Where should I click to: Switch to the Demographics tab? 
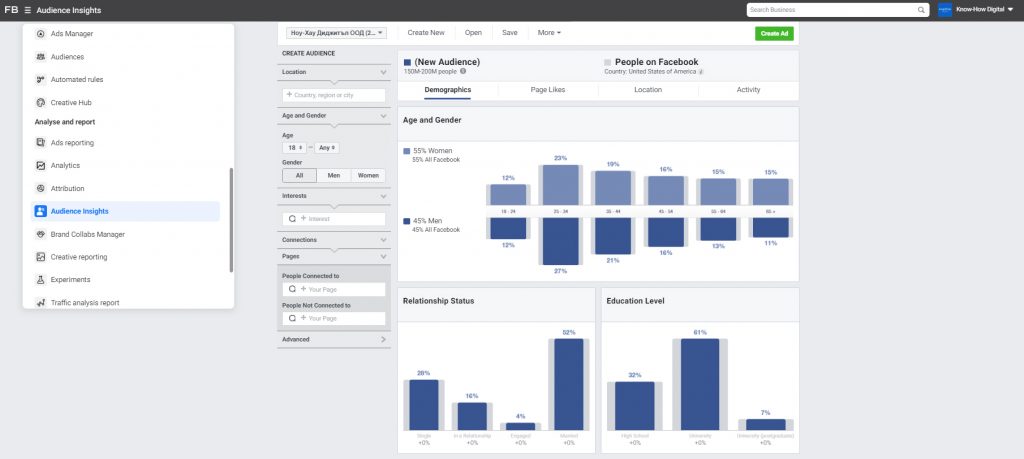pyautogui.click(x=447, y=90)
